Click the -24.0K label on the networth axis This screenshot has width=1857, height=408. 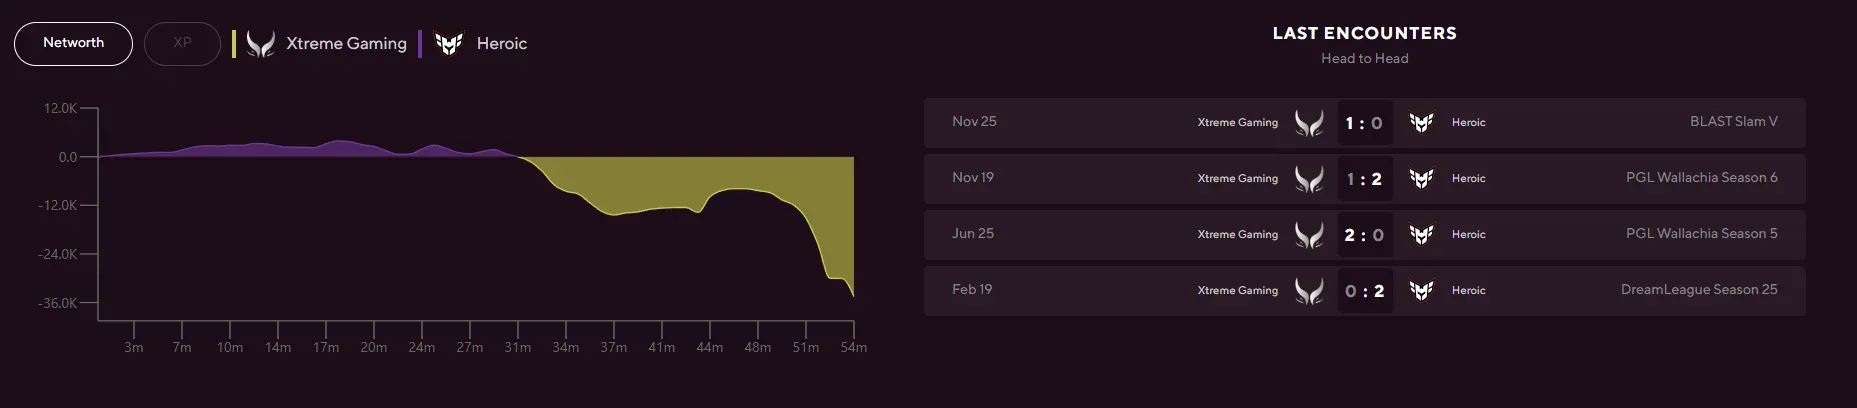pyautogui.click(x=58, y=254)
